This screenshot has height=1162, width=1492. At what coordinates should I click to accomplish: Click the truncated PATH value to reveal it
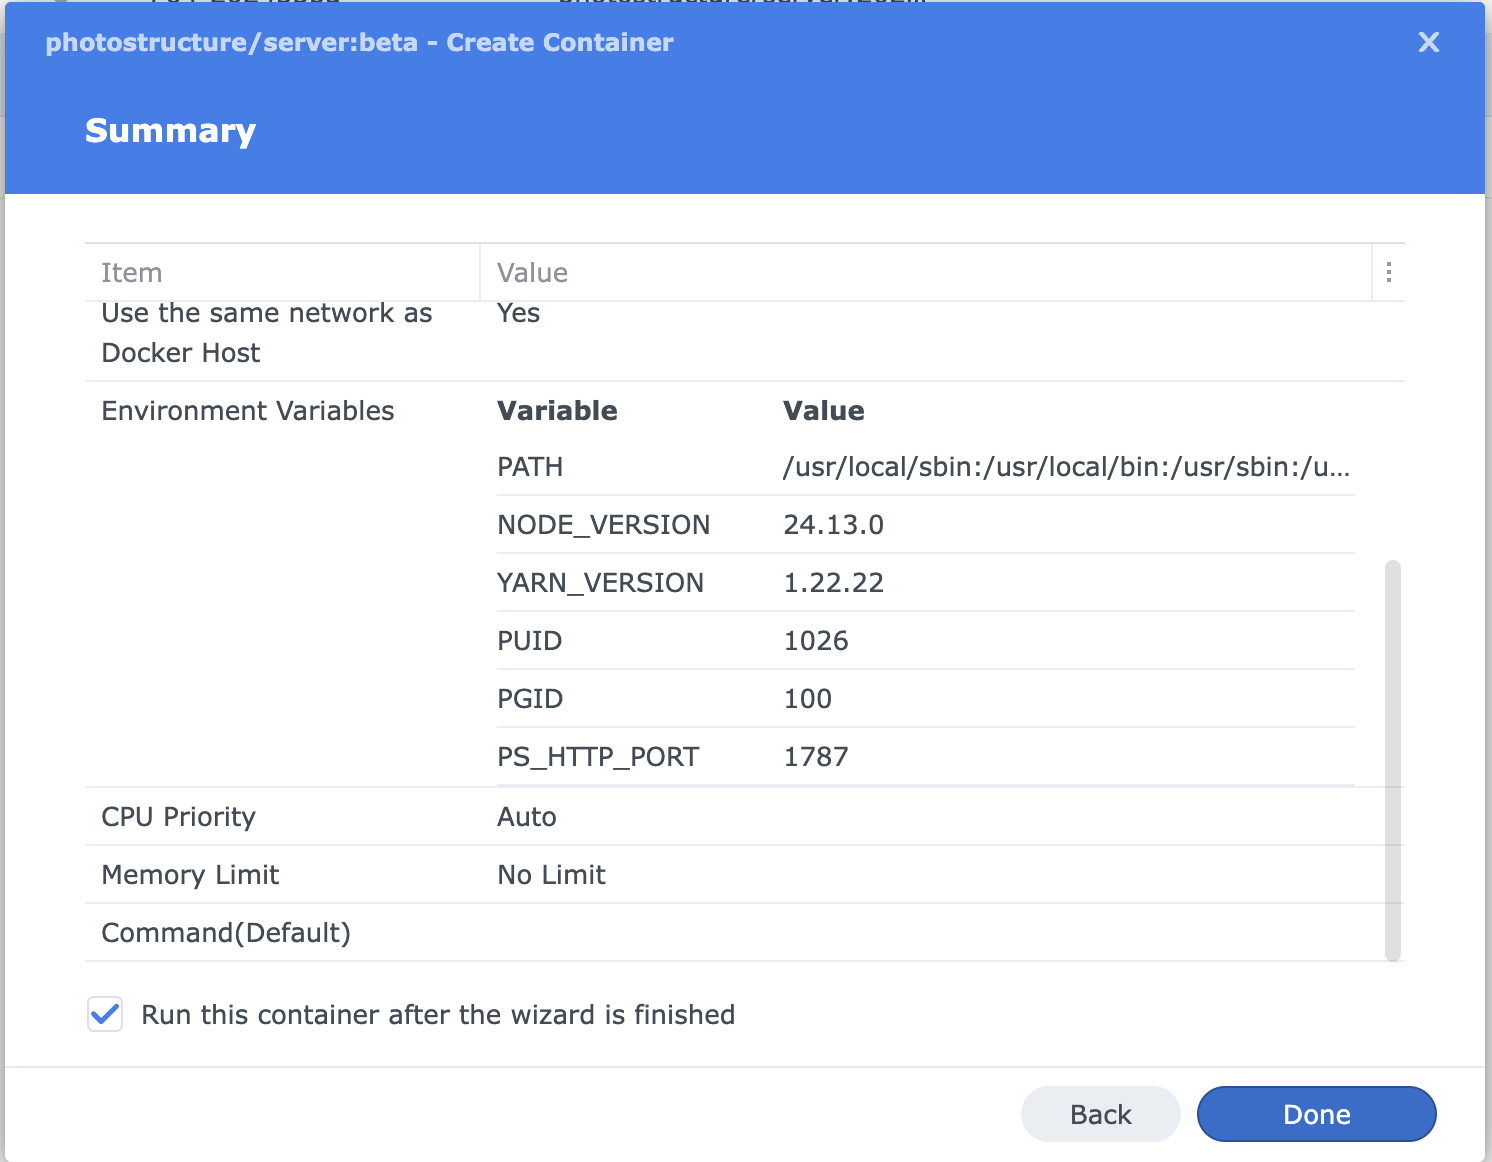(1066, 466)
